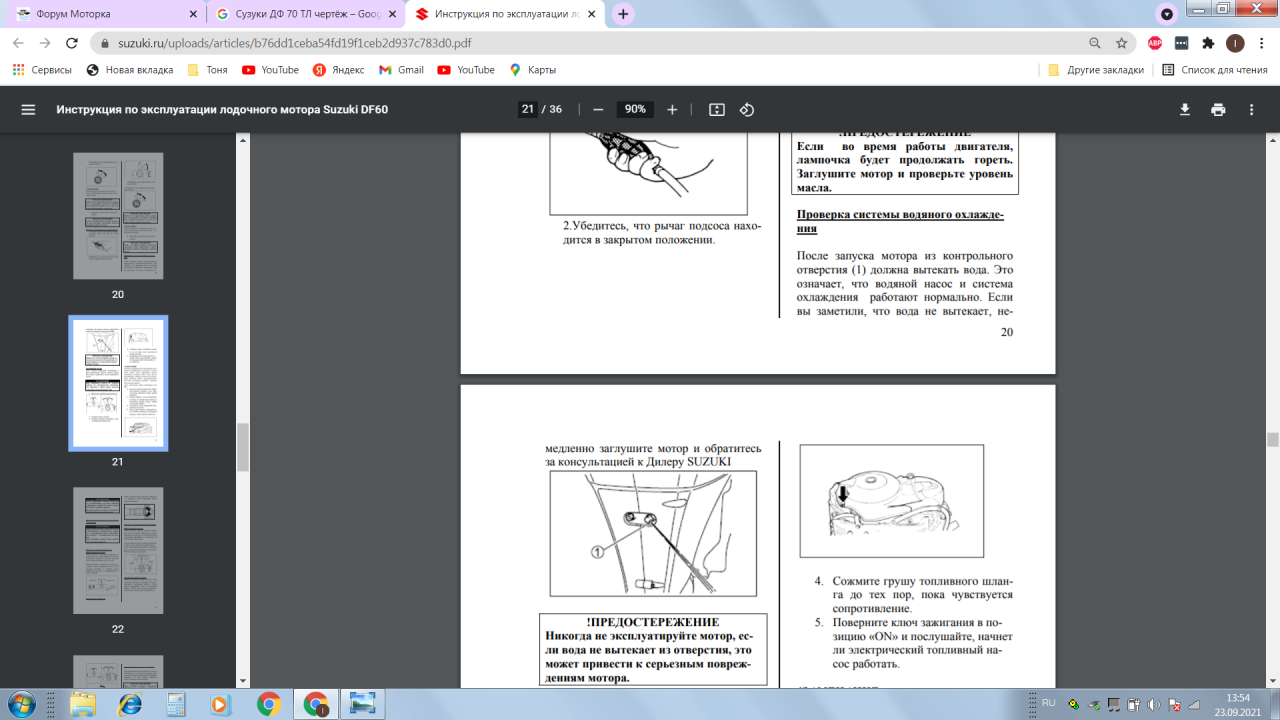This screenshot has height=720, width=1280.
Task: Open the Карты bookmark
Action: (533, 70)
